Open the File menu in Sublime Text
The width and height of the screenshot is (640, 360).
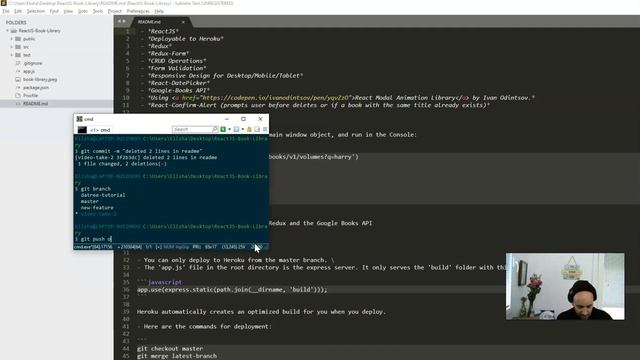6,11
